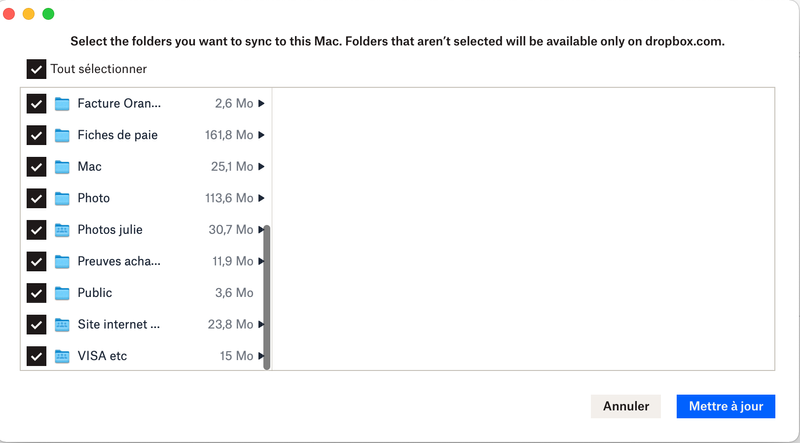
Task: Uncheck the Tout sélectionner checkbox
Action: (x=36, y=69)
